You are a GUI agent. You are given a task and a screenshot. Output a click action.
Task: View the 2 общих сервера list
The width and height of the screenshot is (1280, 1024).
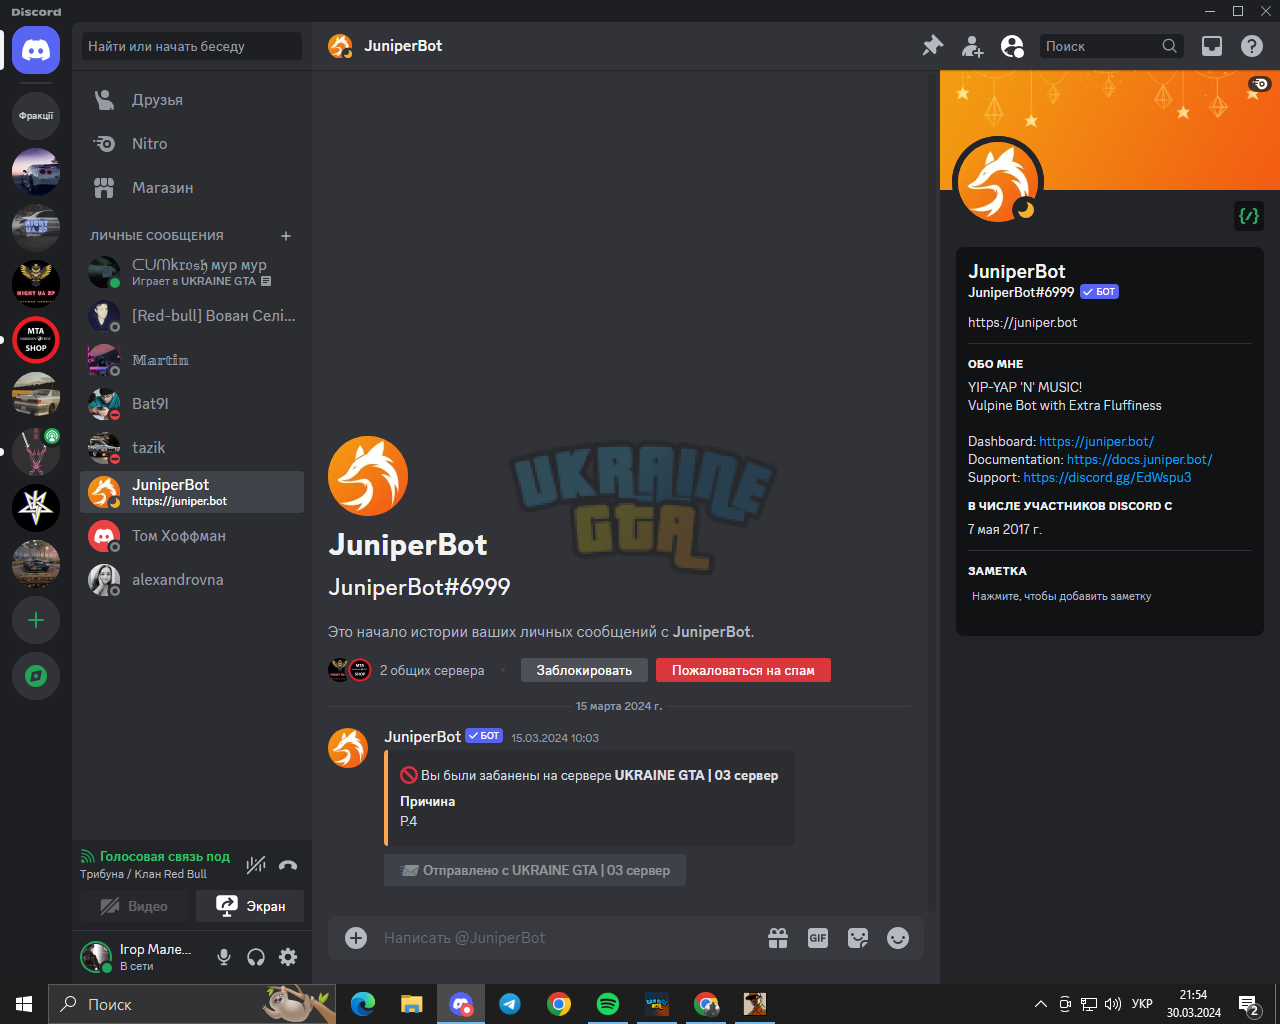click(432, 670)
